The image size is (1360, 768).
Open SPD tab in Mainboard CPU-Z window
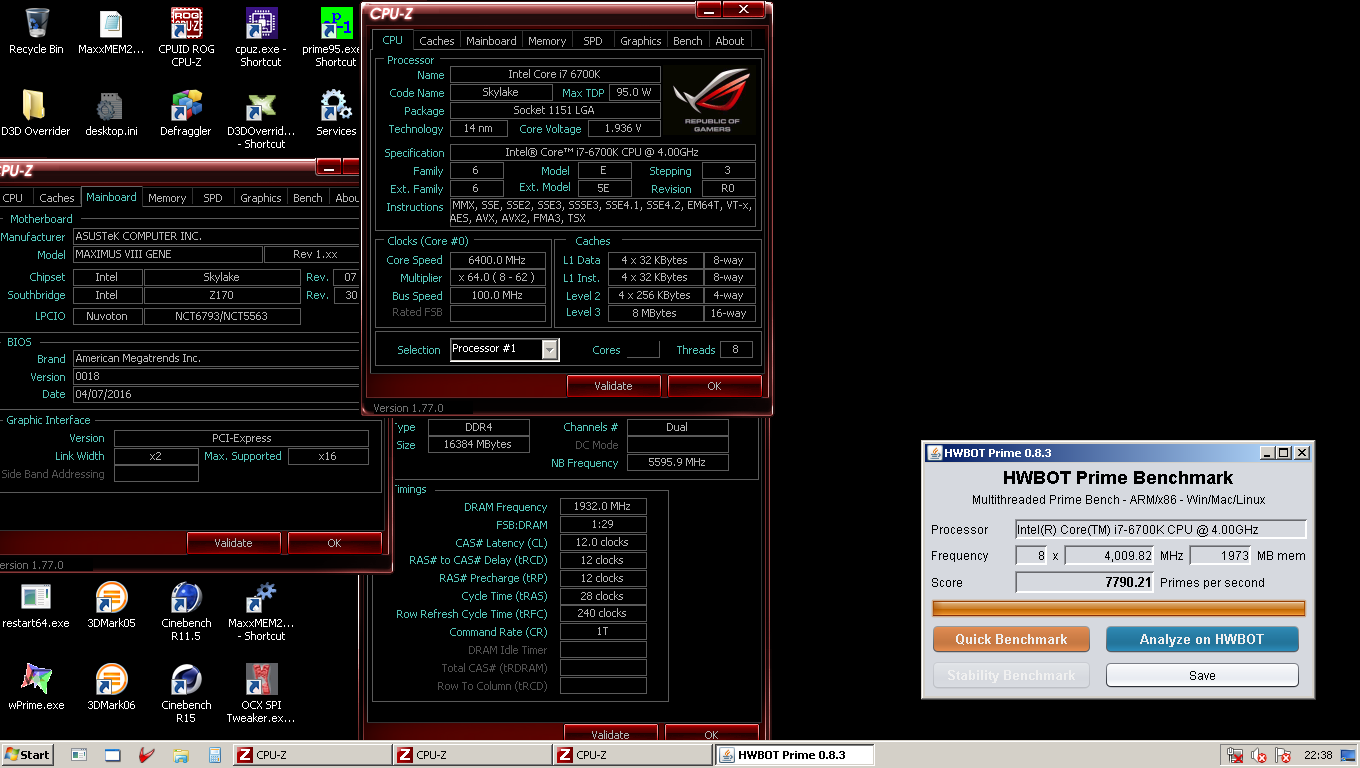(213, 198)
